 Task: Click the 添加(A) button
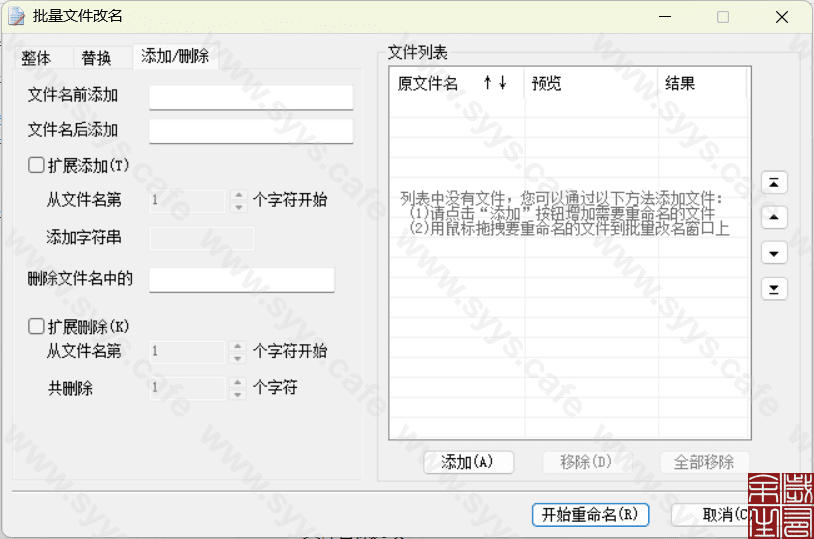click(x=468, y=462)
